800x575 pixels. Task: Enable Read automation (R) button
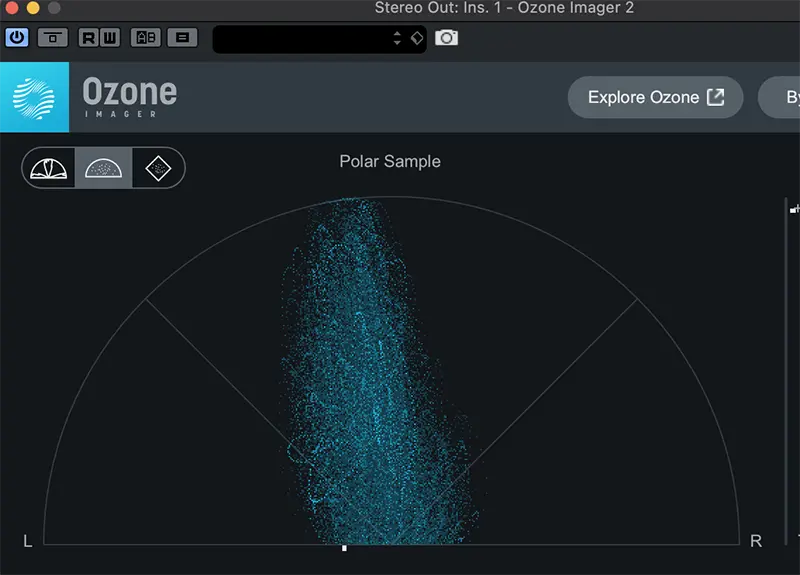pos(88,38)
